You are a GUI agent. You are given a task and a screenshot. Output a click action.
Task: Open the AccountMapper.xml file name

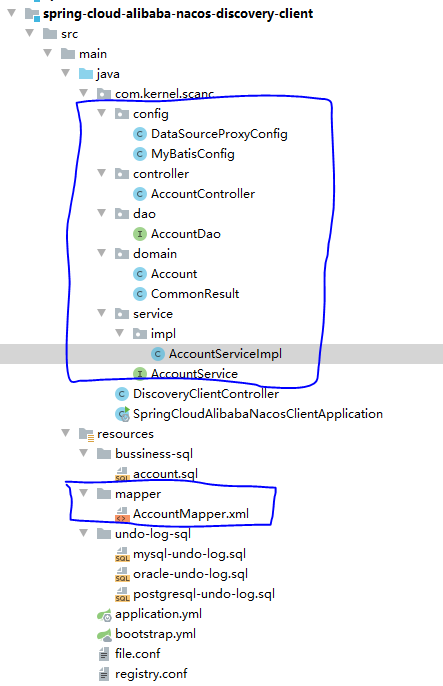(x=191, y=514)
